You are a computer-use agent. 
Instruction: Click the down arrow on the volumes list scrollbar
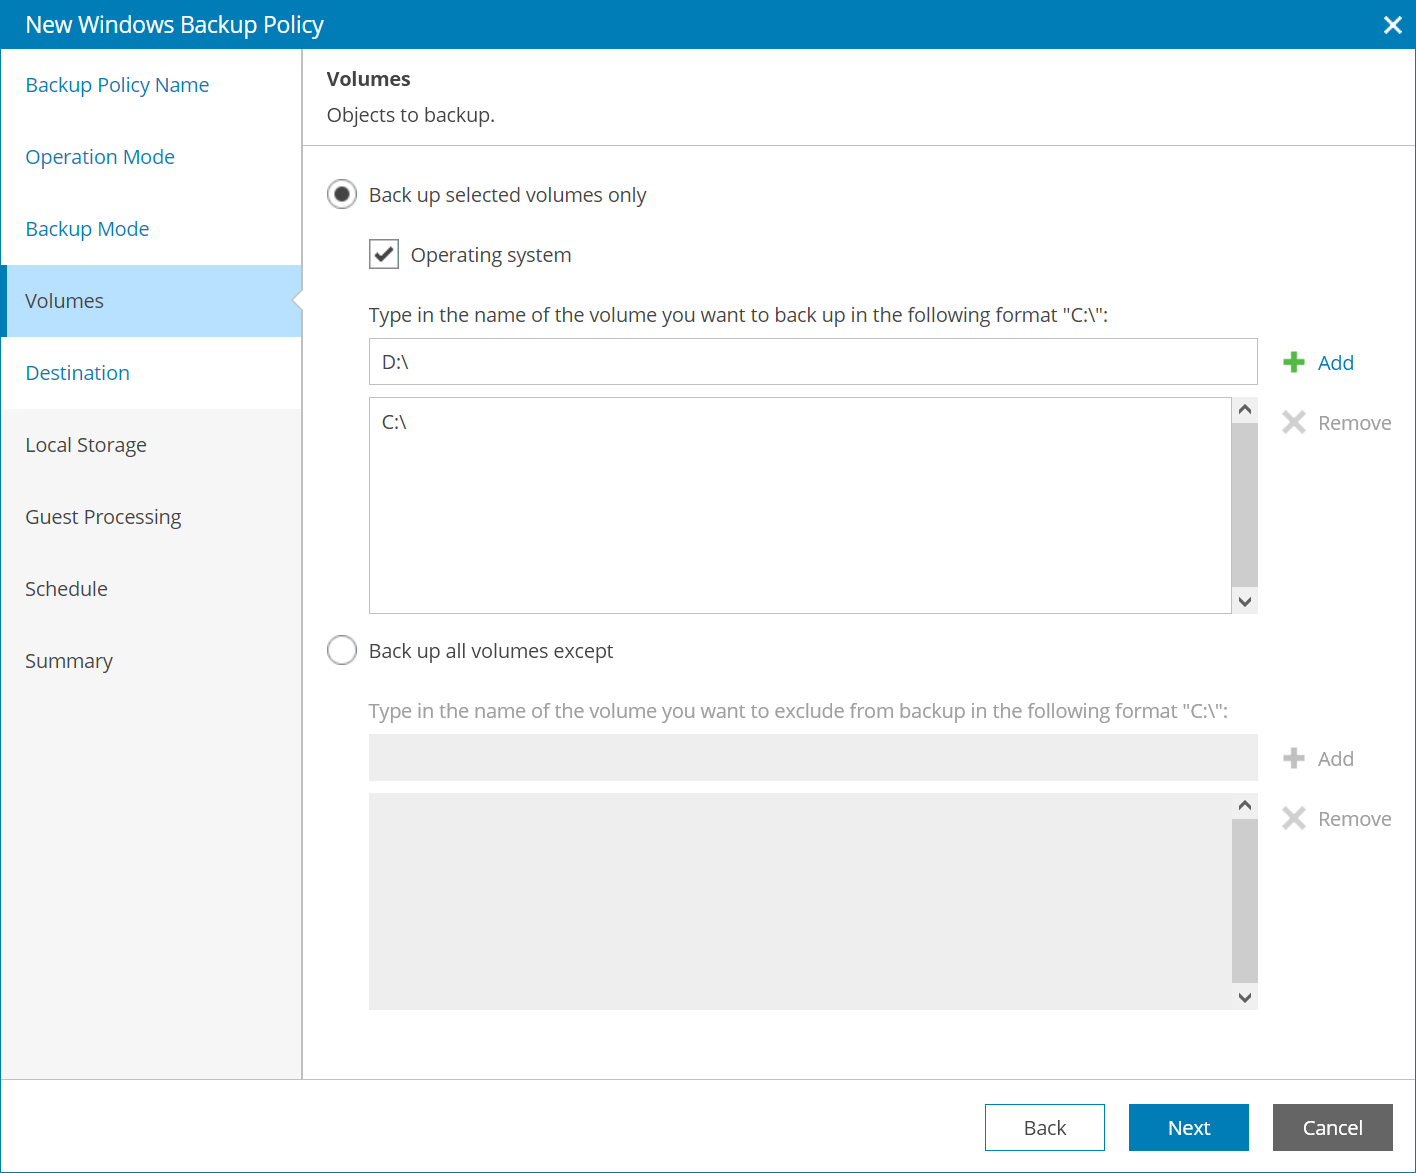pyautogui.click(x=1244, y=601)
